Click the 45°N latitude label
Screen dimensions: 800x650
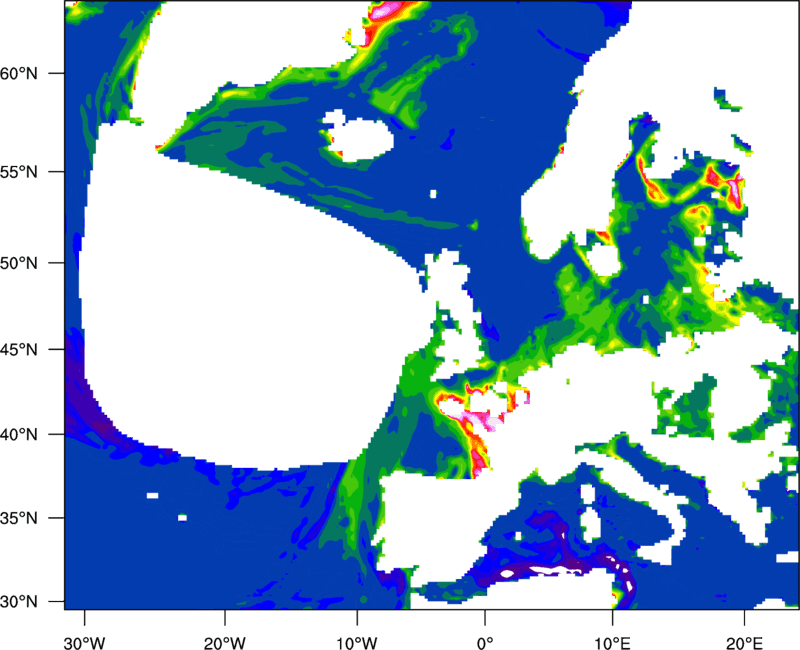pos(19,349)
